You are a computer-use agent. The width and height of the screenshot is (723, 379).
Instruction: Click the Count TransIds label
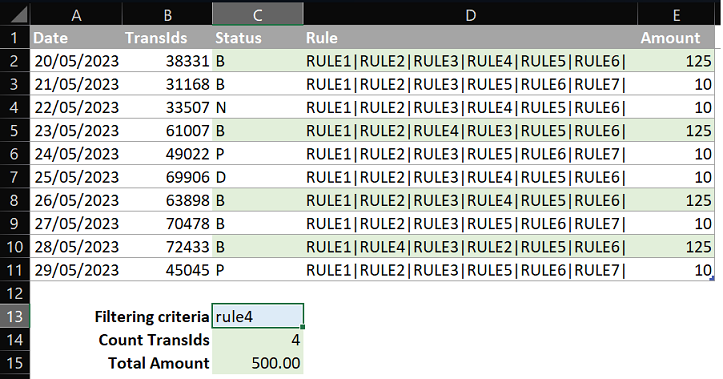(154, 340)
